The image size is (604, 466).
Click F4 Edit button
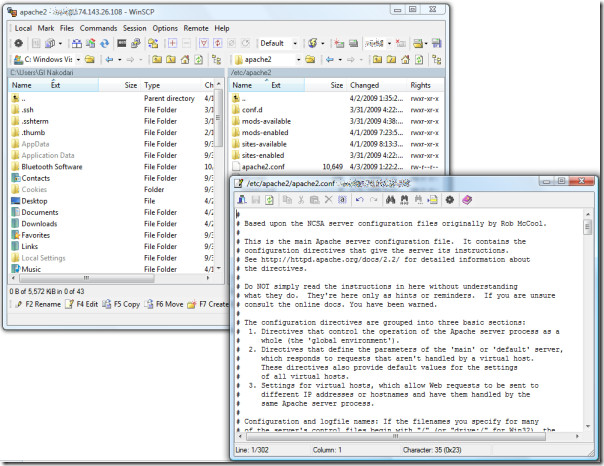(81, 304)
